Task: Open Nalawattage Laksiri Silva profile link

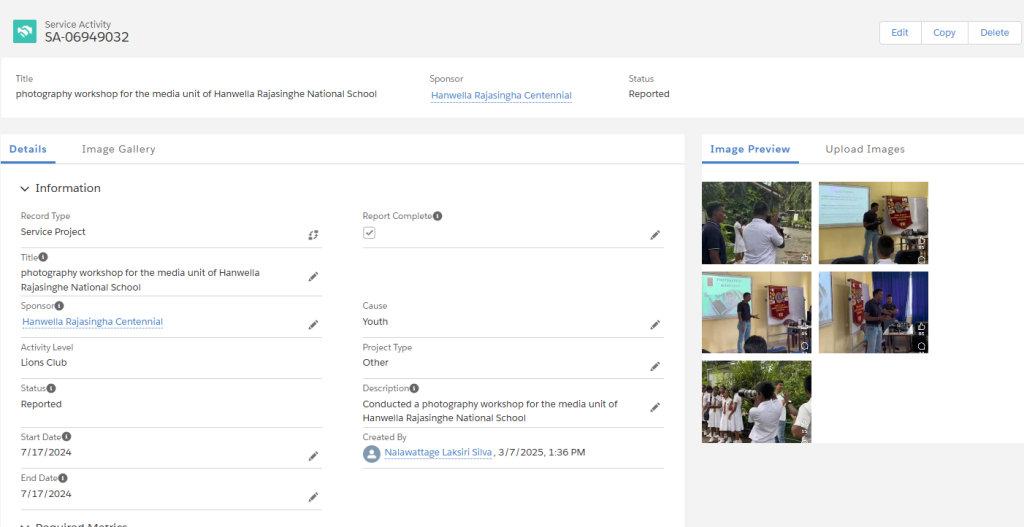Action: 438,453
